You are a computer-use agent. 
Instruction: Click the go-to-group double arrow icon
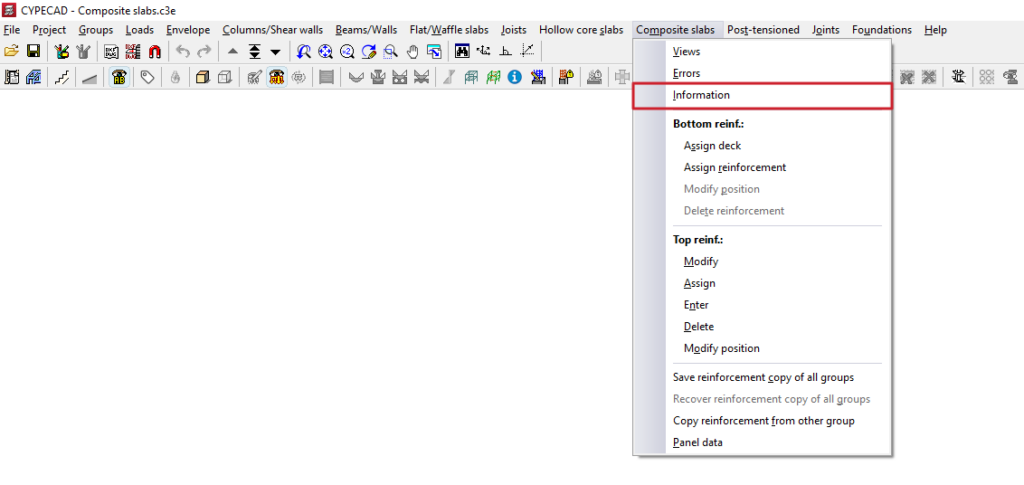pyautogui.click(x=255, y=52)
